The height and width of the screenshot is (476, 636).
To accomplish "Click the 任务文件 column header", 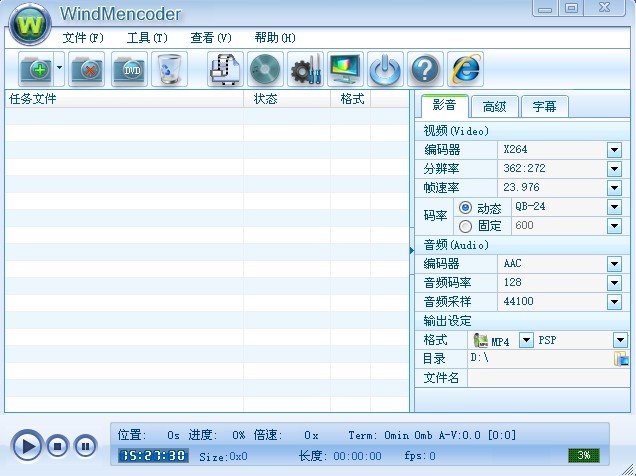I will point(124,99).
